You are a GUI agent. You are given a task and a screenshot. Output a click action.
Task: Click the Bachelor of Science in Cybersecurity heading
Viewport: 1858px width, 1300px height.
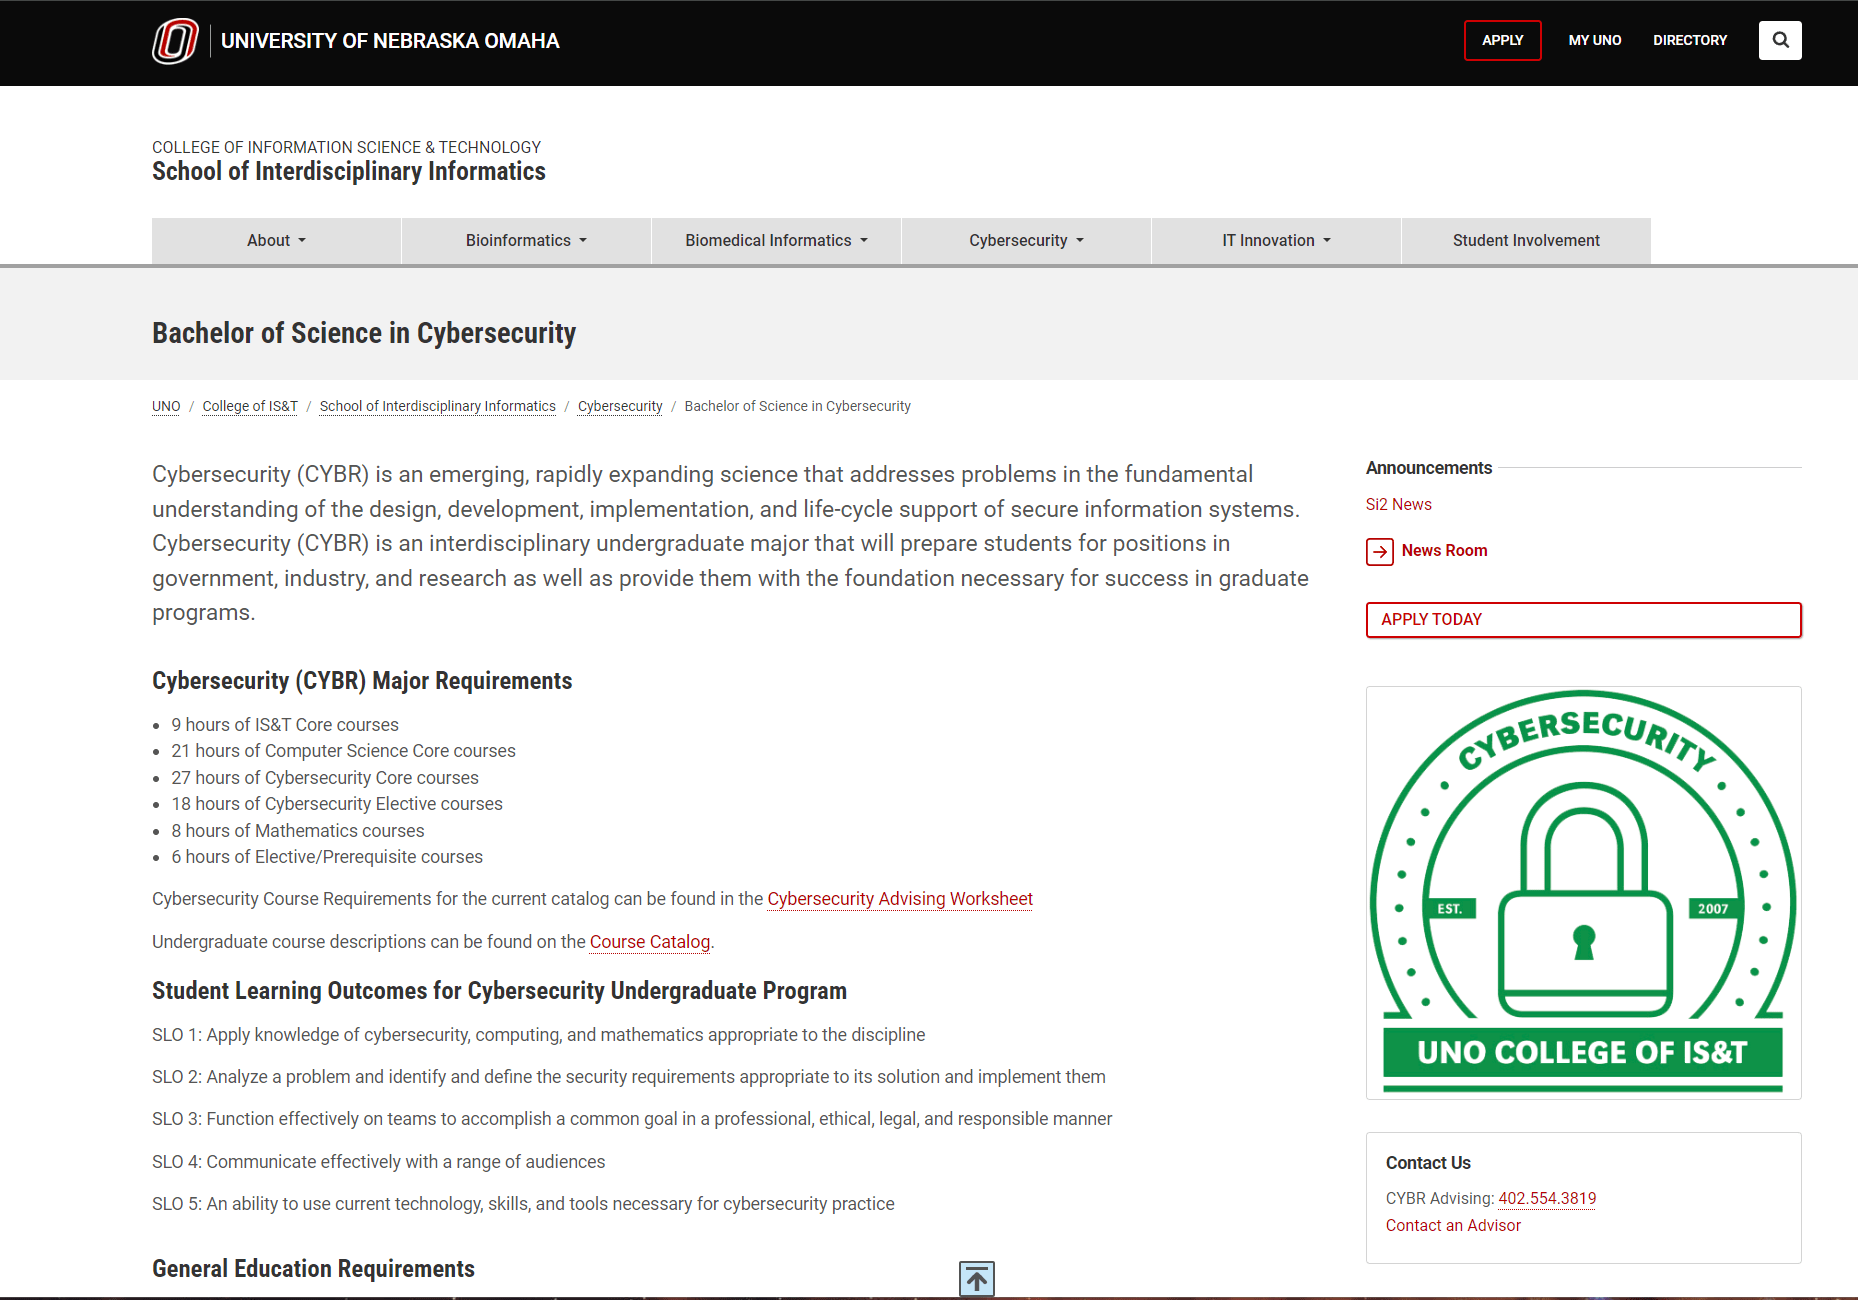(x=364, y=333)
